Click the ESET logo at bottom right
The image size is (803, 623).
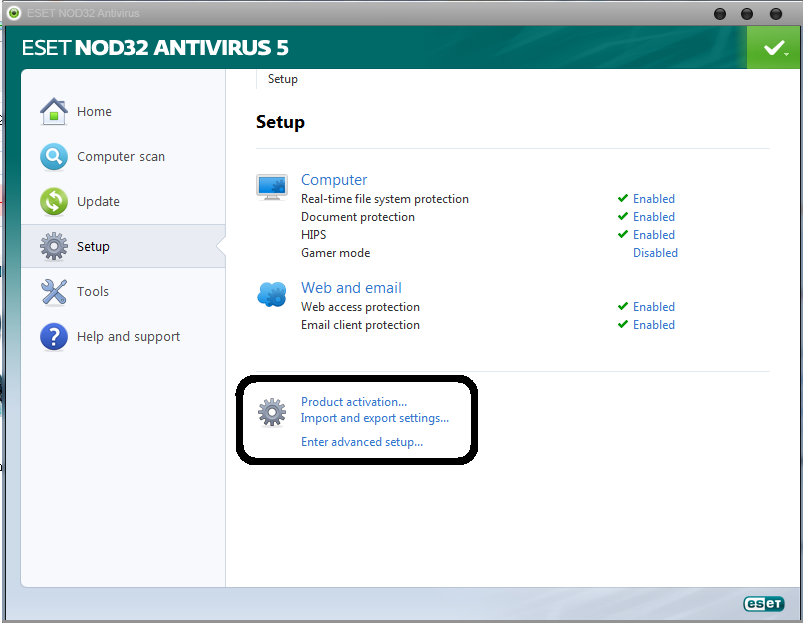click(764, 604)
